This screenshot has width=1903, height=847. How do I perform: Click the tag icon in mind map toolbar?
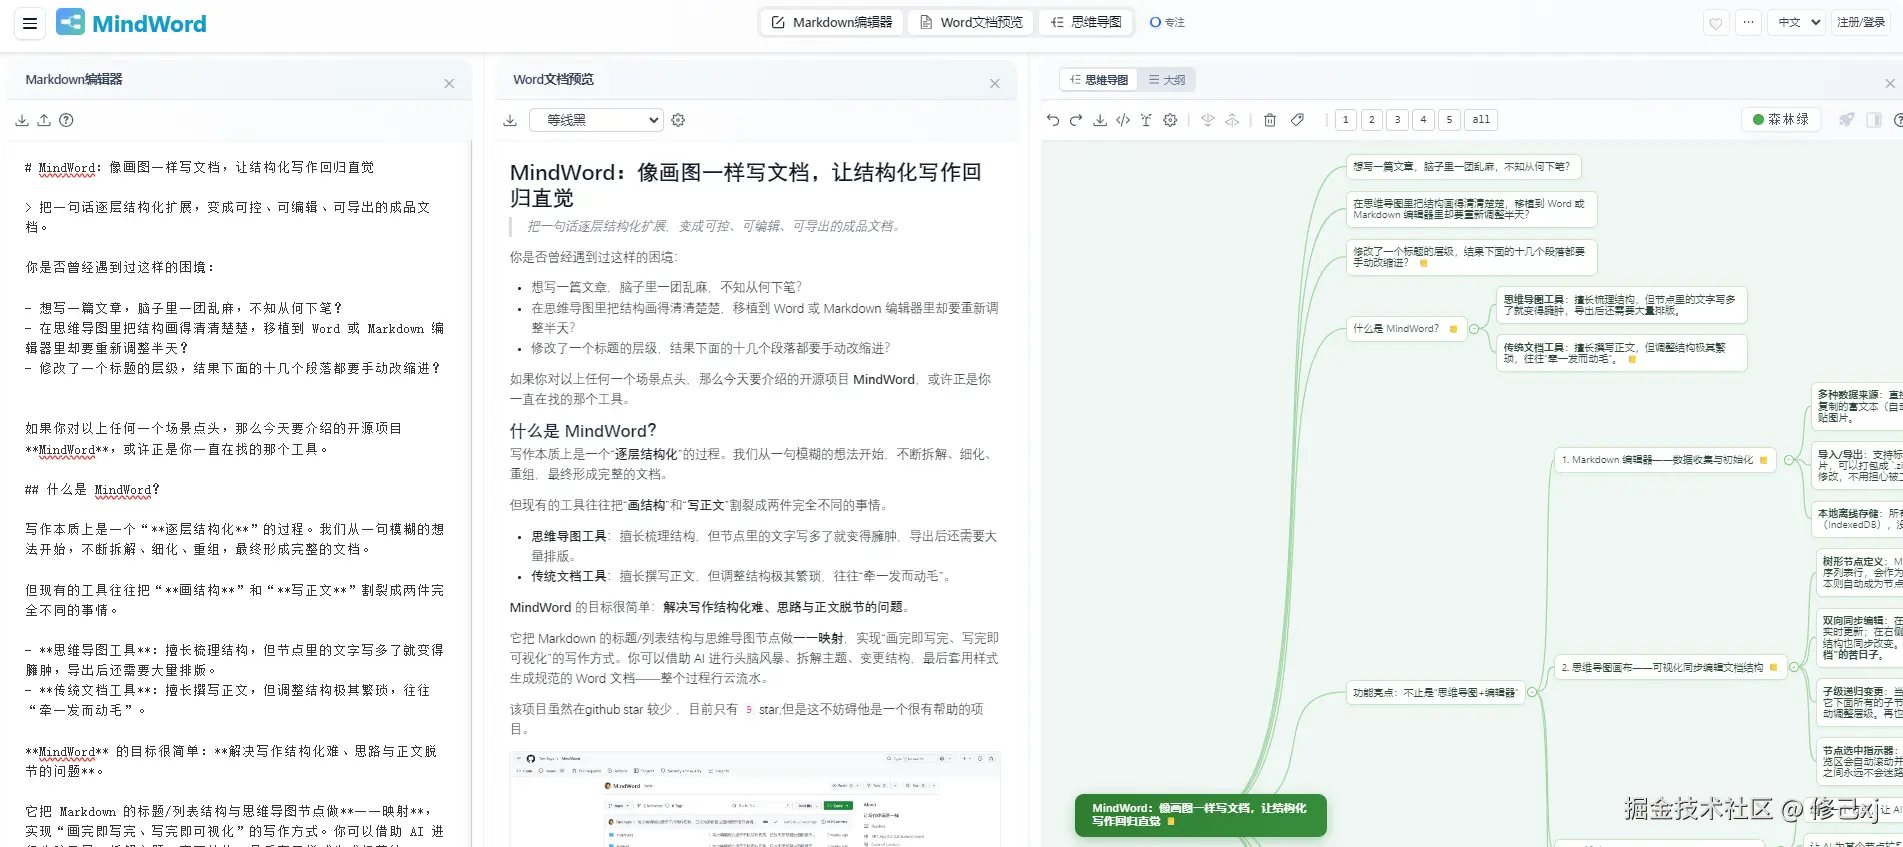[x=1297, y=120]
